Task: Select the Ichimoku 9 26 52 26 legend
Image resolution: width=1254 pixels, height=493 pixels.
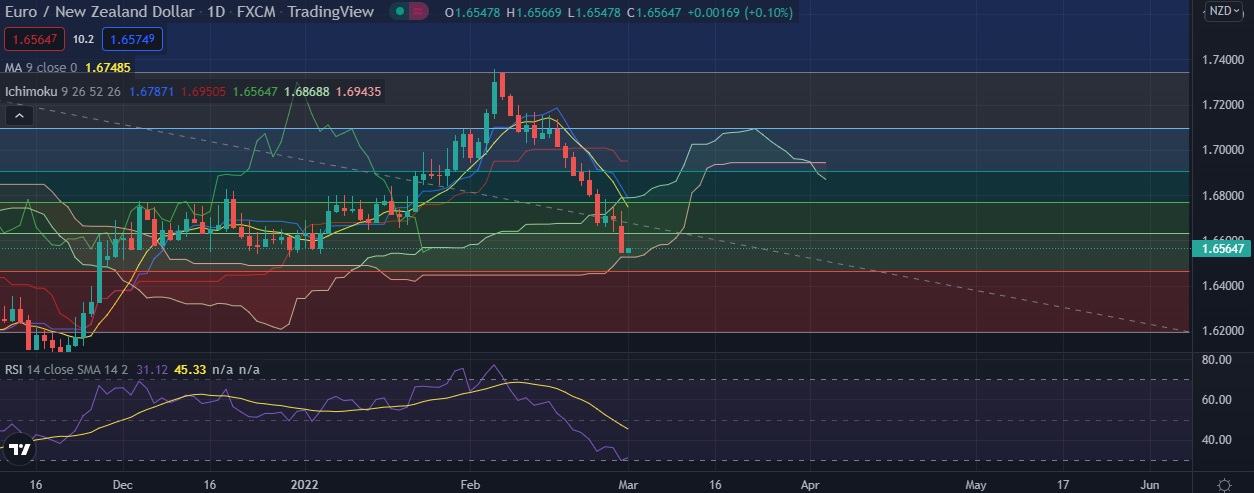Action: pyautogui.click(x=62, y=92)
